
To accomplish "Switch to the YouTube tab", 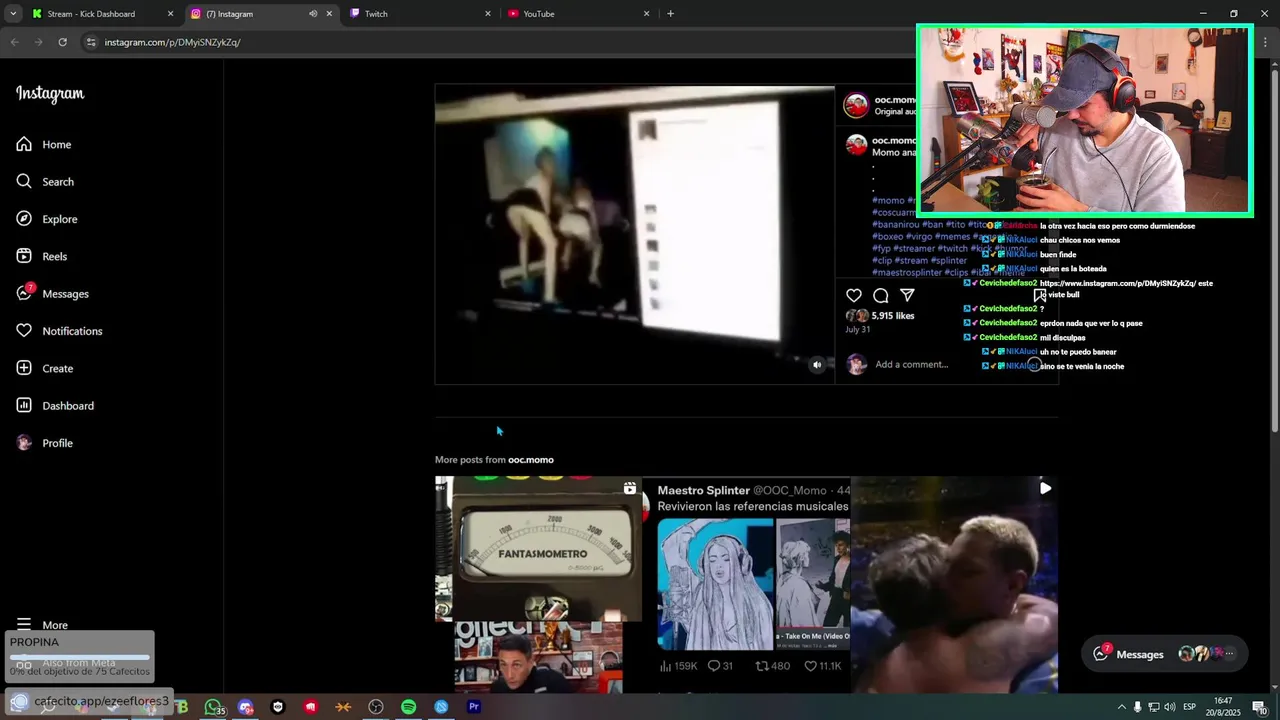I will coord(579,14).
